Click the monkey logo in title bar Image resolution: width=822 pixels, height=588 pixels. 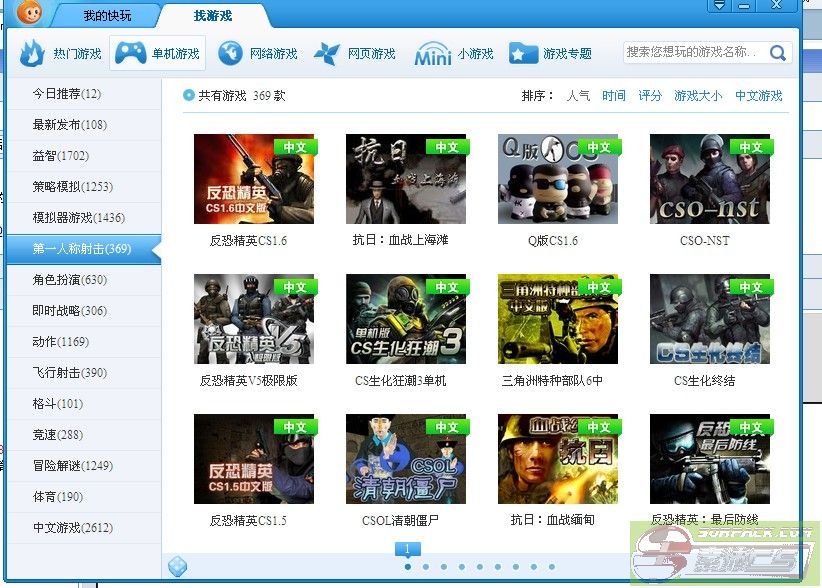tap(31, 15)
